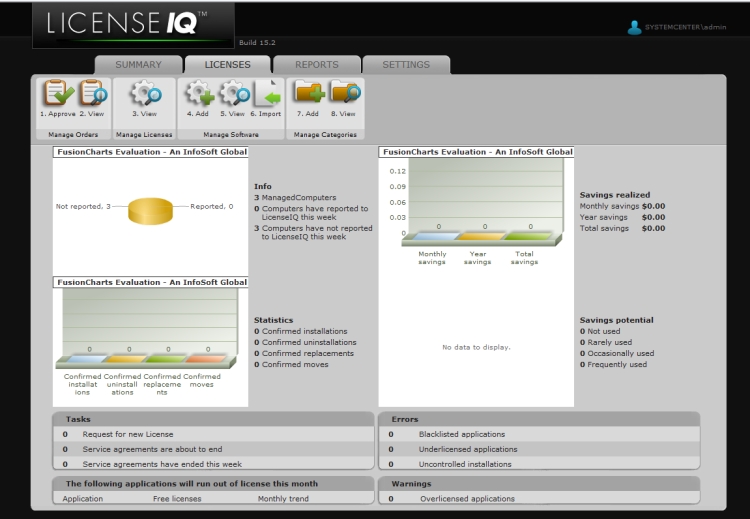Open the View orders icon
Screen dimensions: 750x519
point(93,93)
